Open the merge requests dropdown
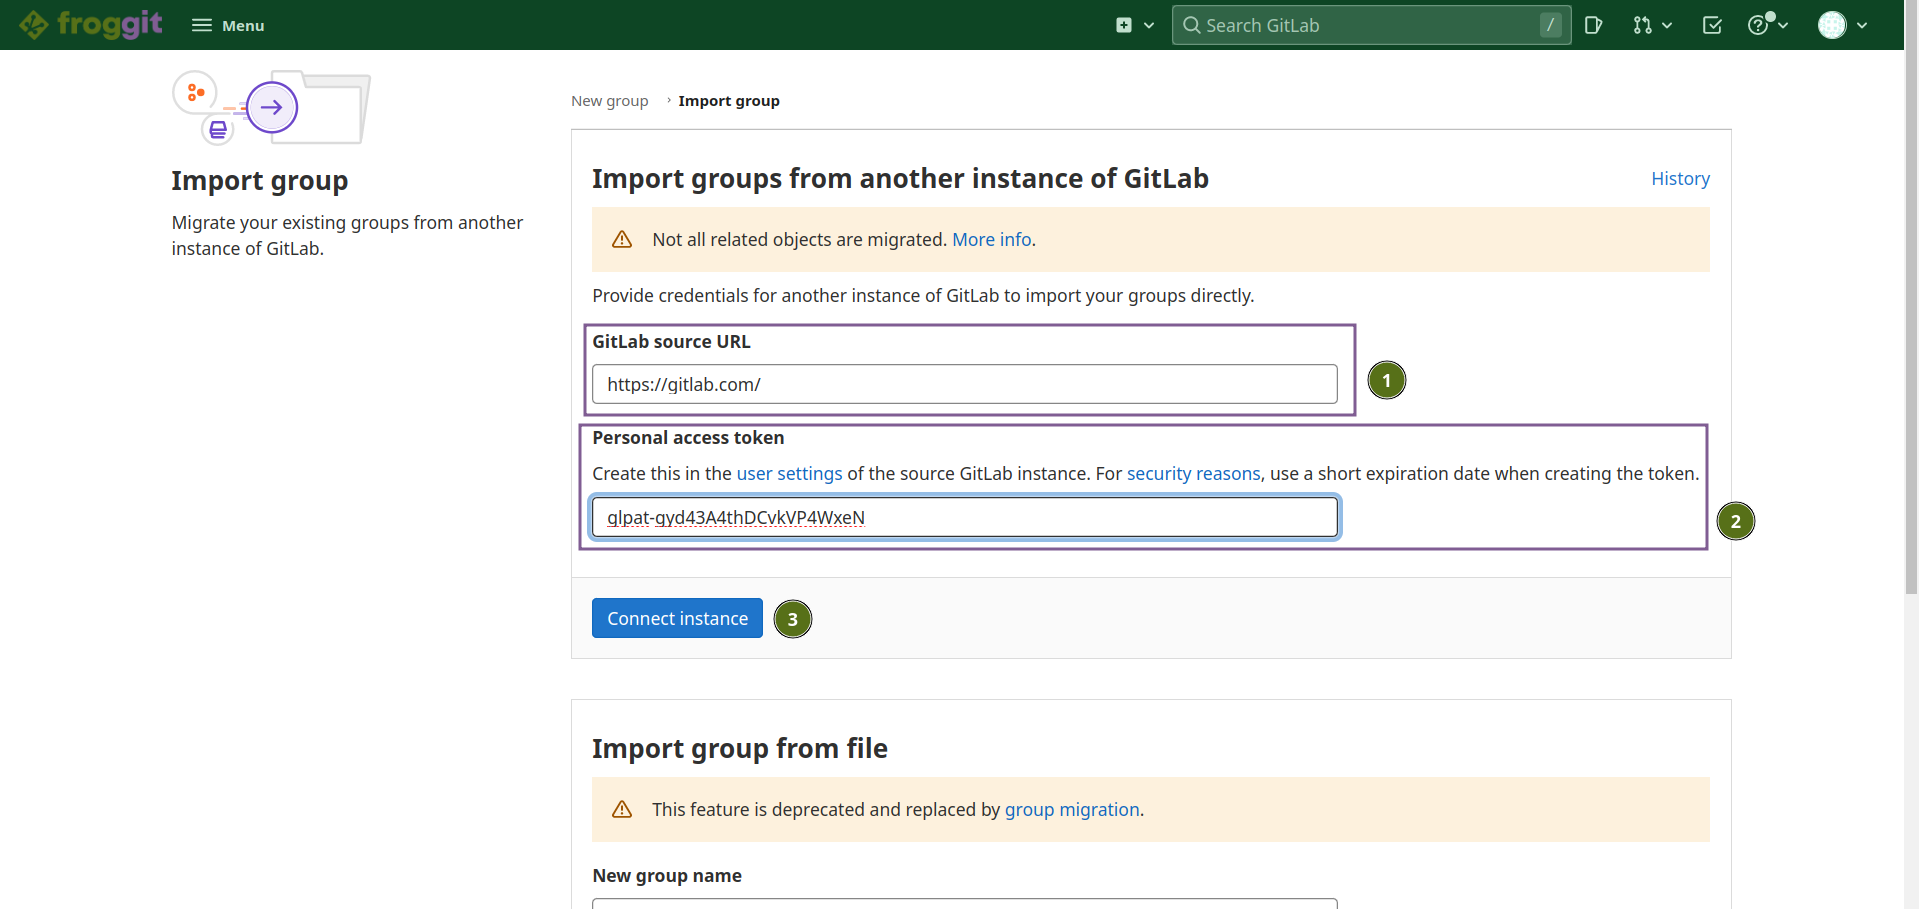The image size is (1927, 909). tap(1652, 25)
